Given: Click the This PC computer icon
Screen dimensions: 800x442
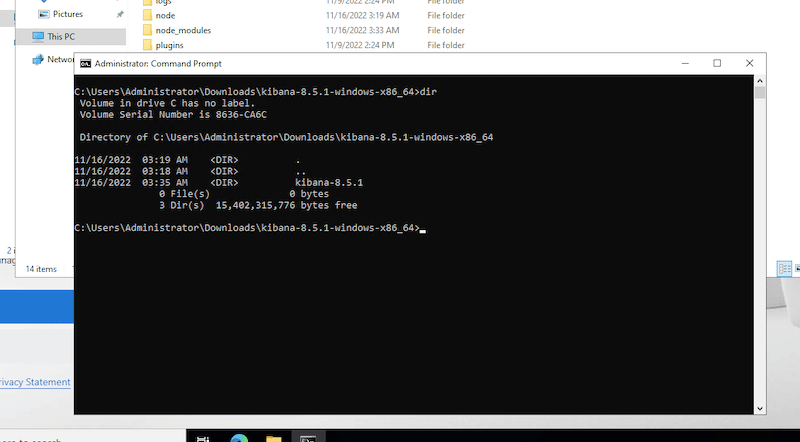Looking at the screenshot, I should (x=38, y=36).
